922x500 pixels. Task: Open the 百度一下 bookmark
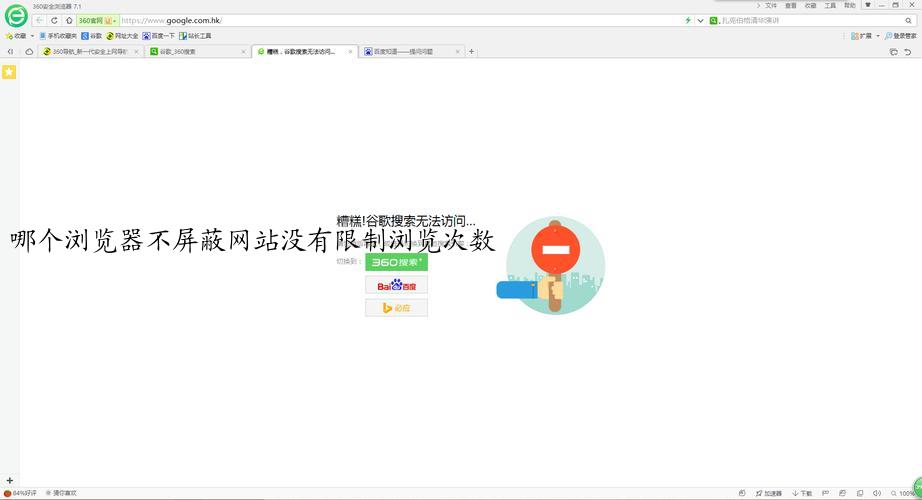tap(159, 36)
